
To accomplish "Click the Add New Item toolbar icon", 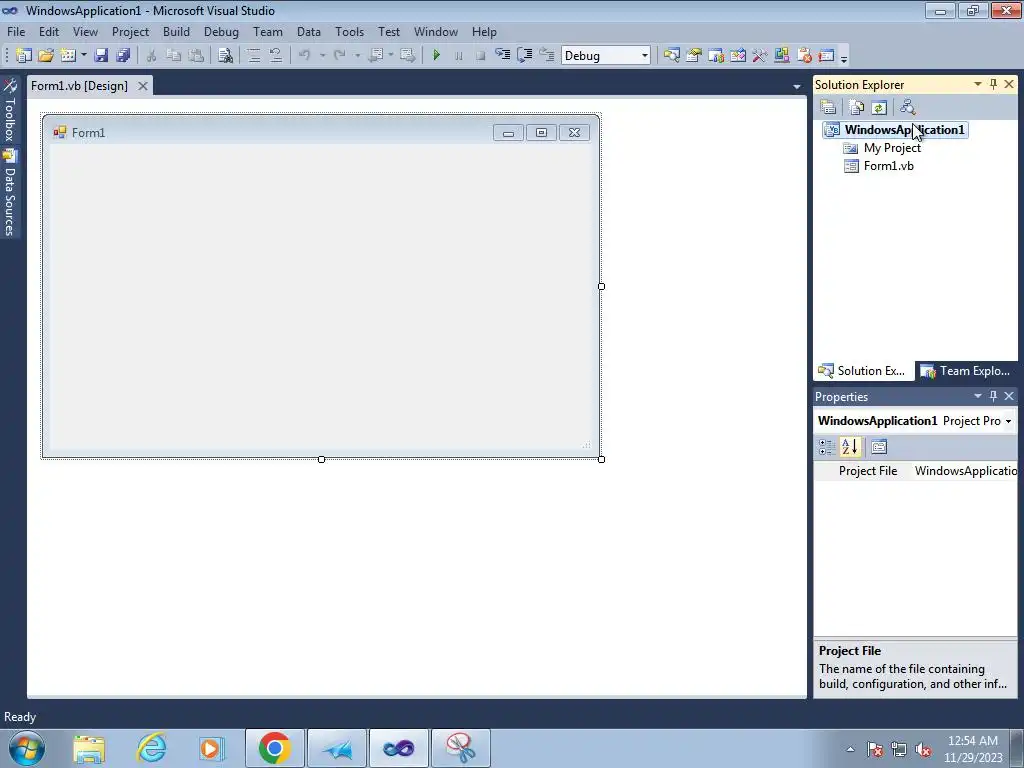I will pos(68,56).
